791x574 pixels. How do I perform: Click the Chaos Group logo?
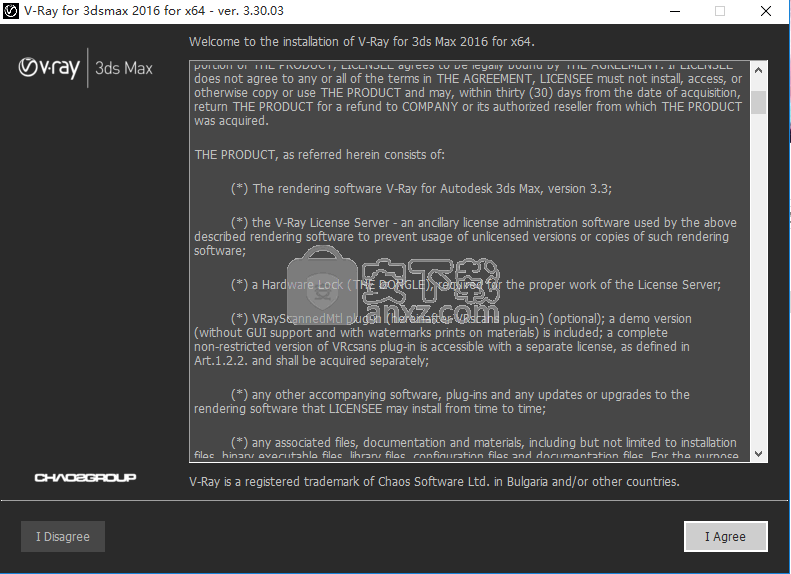(x=85, y=478)
